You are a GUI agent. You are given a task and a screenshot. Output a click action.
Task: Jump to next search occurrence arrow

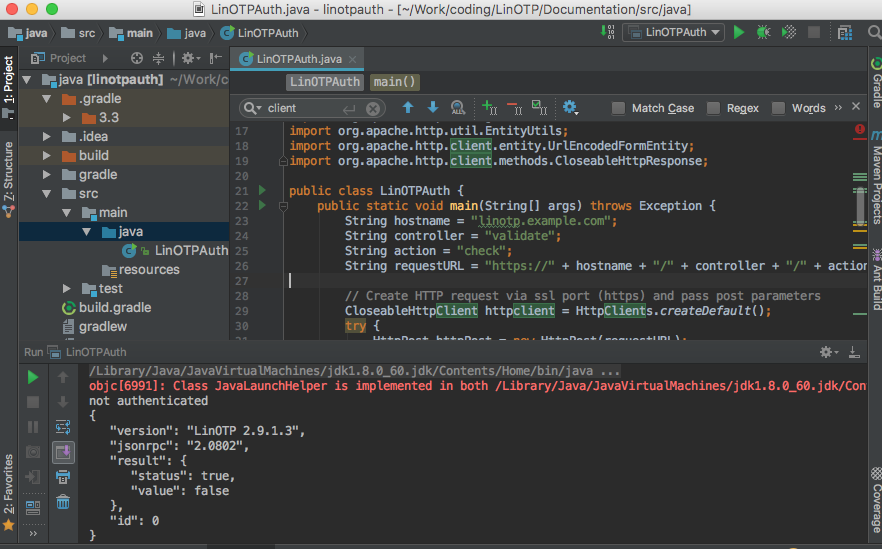tap(433, 108)
